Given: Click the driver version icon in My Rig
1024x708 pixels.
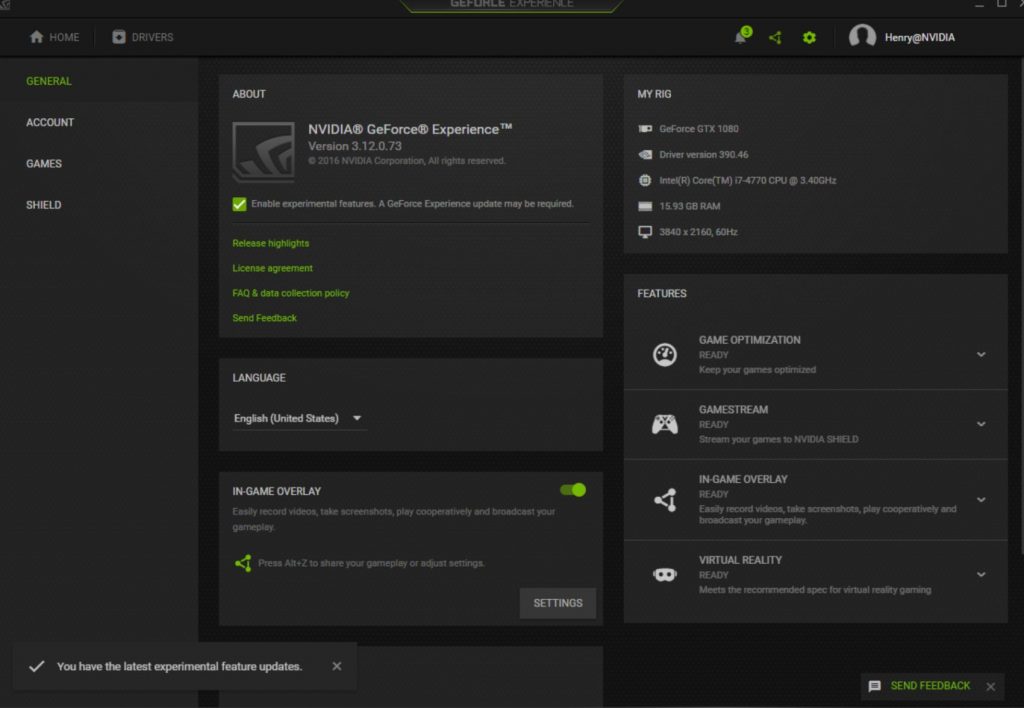Looking at the screenshot, I should click(x=645, y=155).
